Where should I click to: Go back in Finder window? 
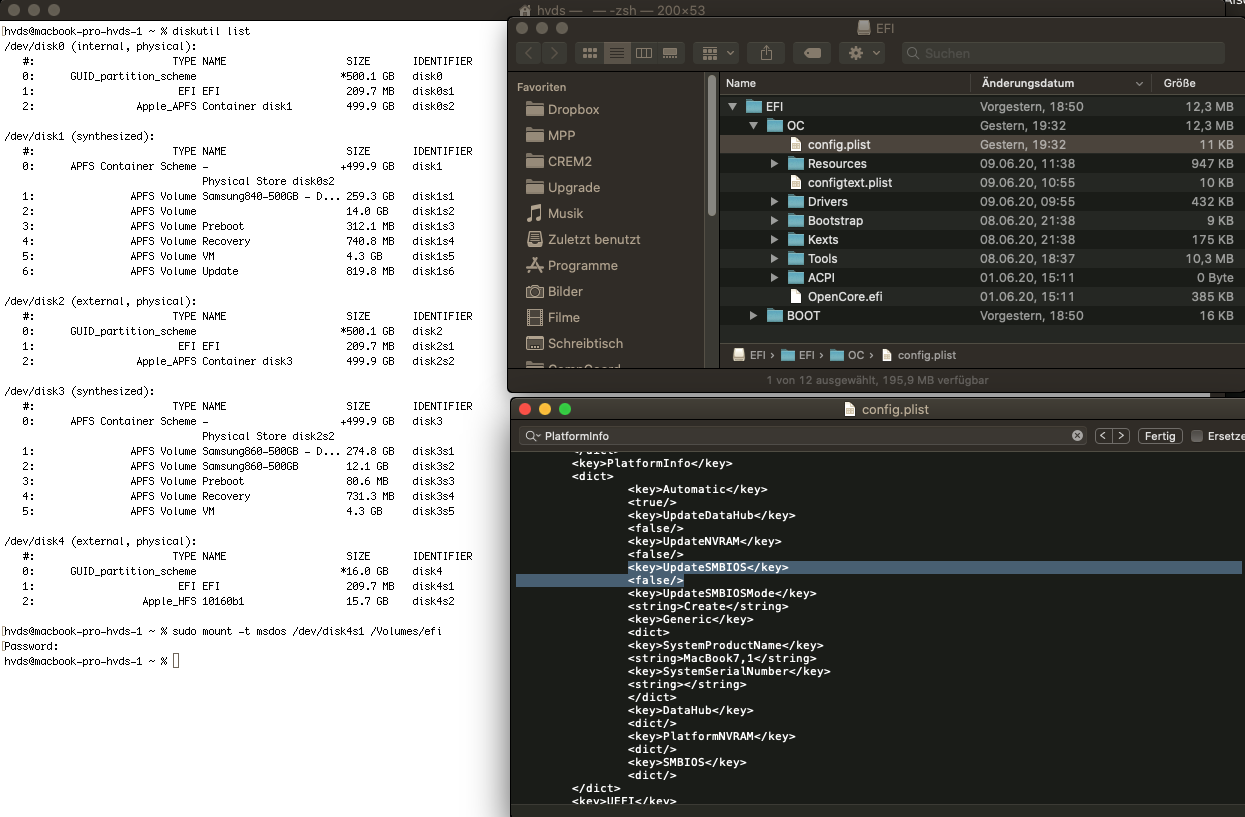529,53
